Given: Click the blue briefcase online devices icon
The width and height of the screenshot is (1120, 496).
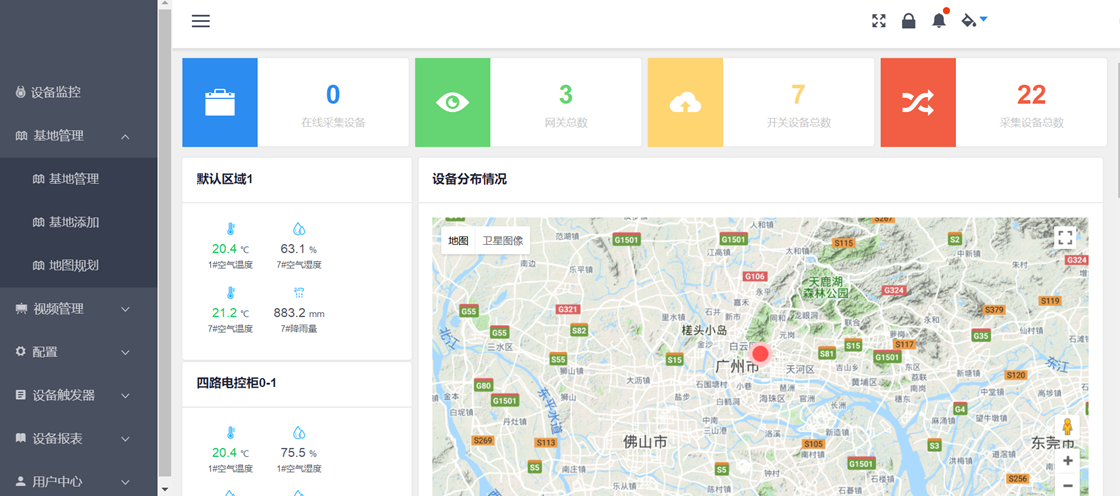Looking at the screenshot, I should coord(219,102).
